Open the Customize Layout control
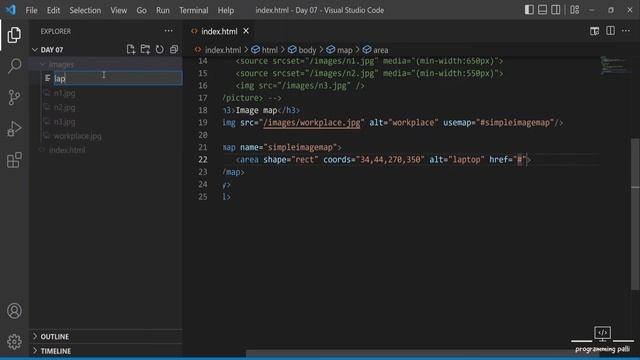The width and height of the screenshot is (640, 360). click(x=575, y=10)
